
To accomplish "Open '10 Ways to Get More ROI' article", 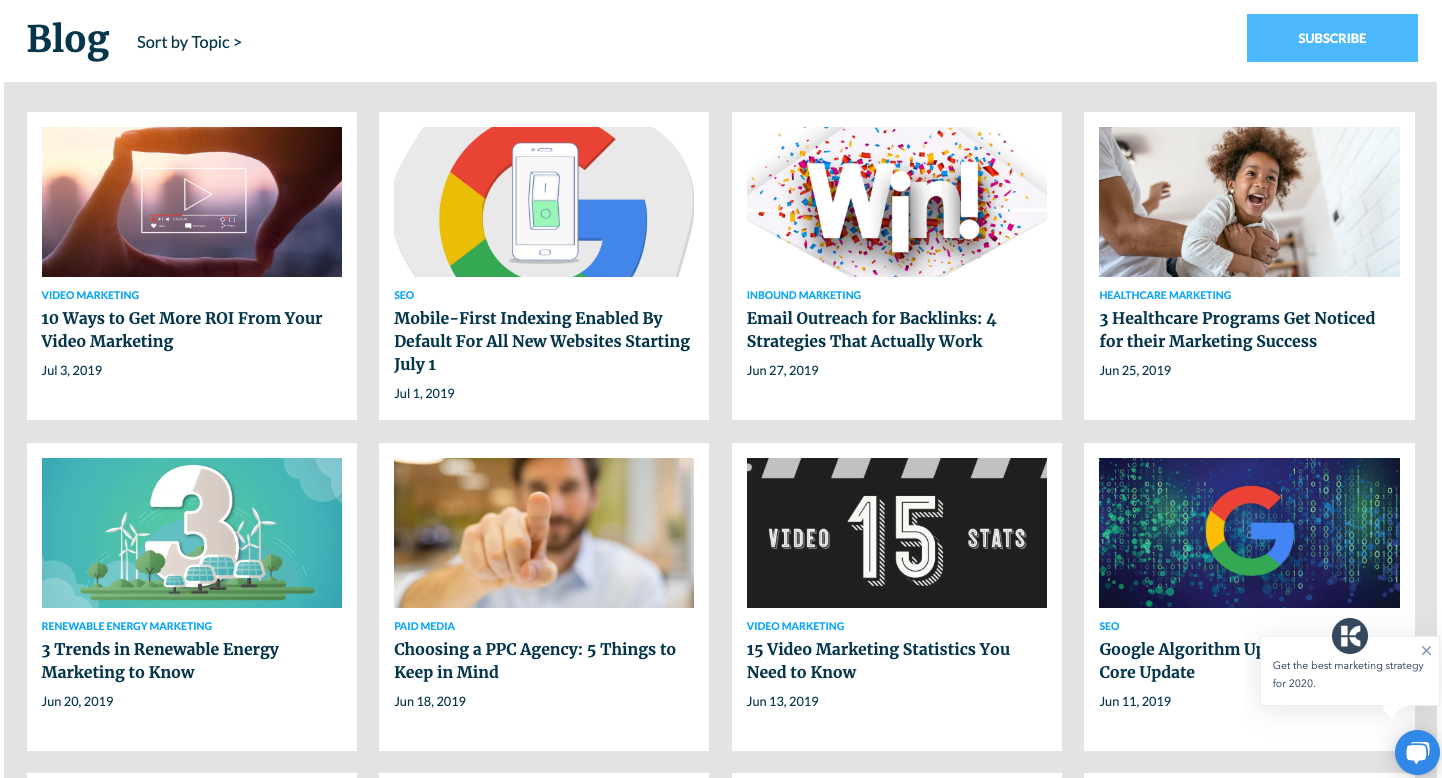I will pyautogui.click(x=182, y=330).
